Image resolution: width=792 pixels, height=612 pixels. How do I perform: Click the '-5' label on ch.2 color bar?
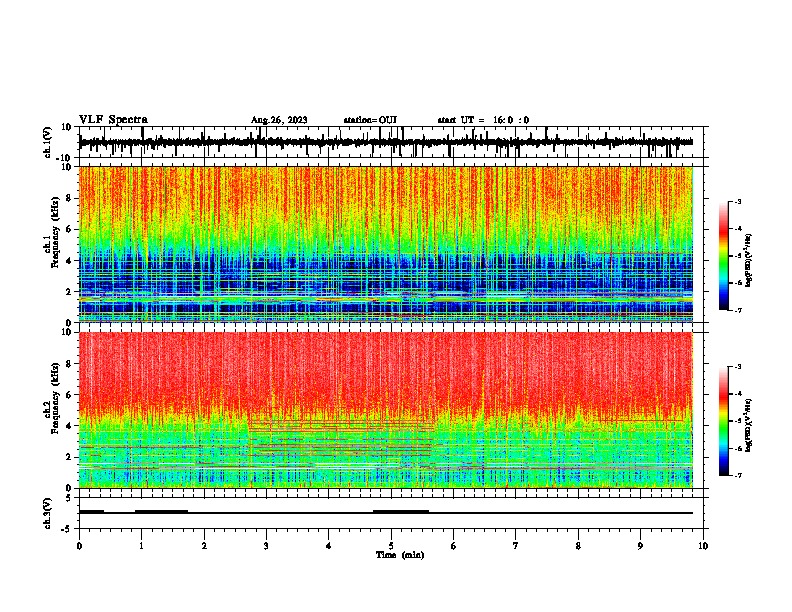coord(737,421)
